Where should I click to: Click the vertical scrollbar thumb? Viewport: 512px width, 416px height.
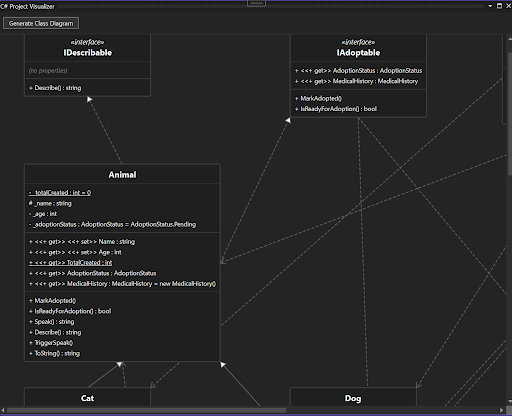pyautogui.click(x=509, y=113)
